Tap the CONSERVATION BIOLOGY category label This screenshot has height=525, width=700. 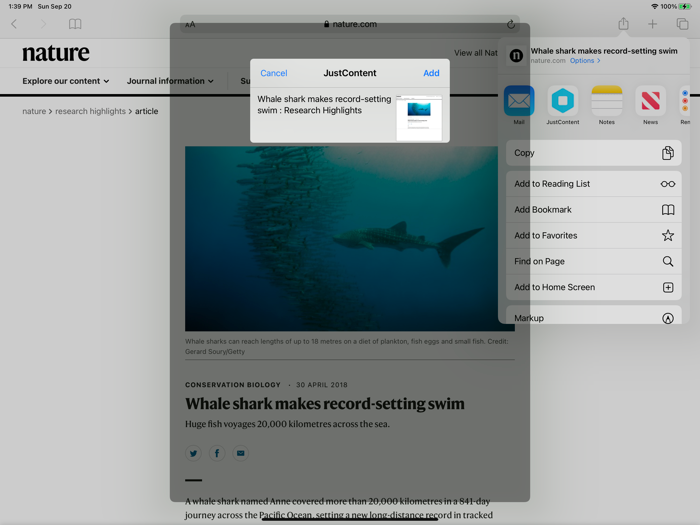coord(233,385)
